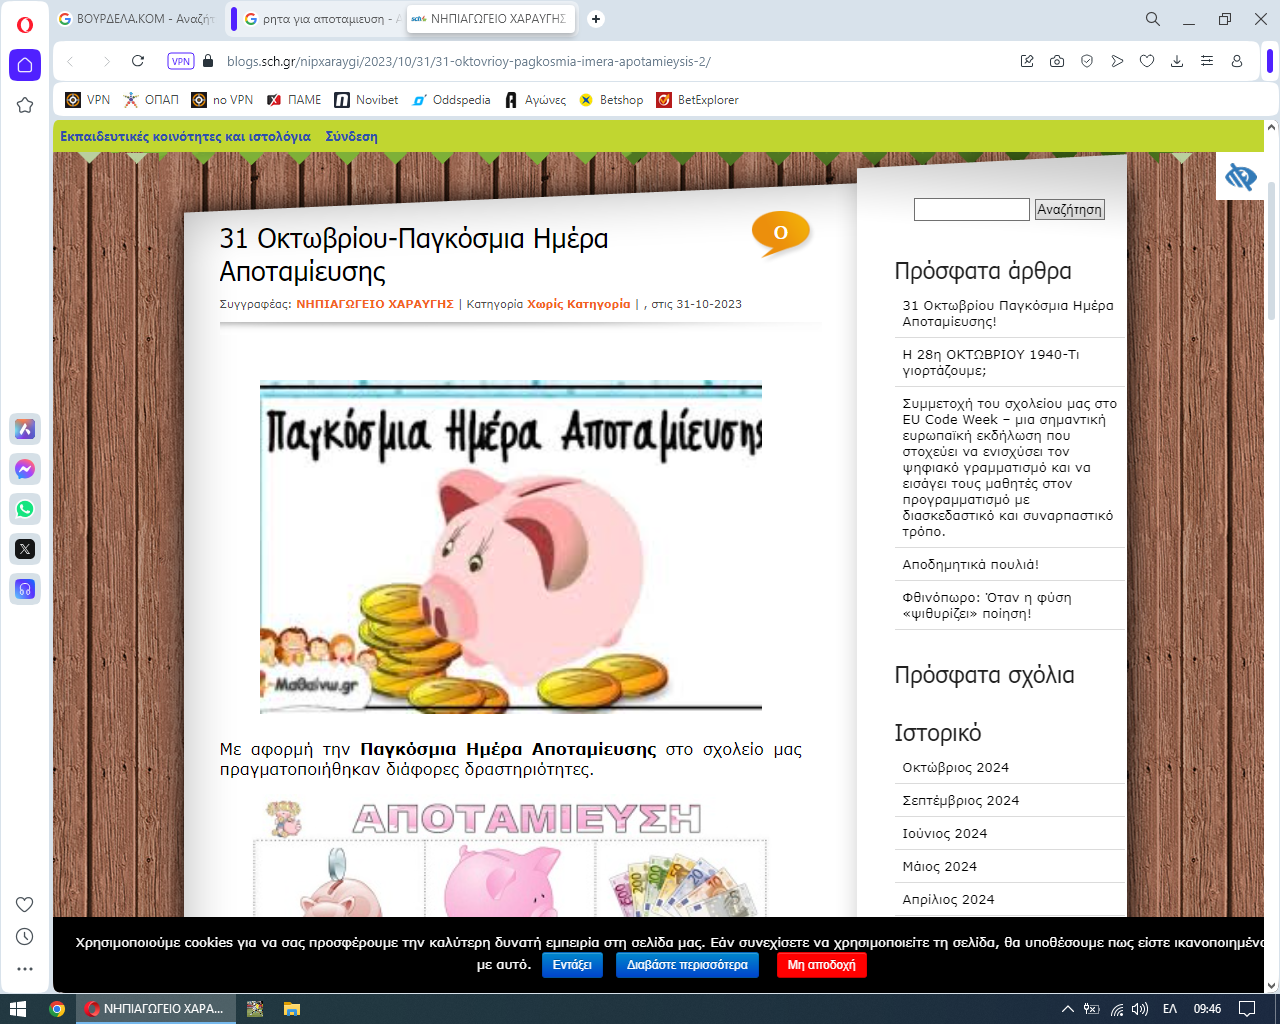The height and width of the screenshot is (1024, 1280).
Task: Reload the current page
Action: pos(138,61)
